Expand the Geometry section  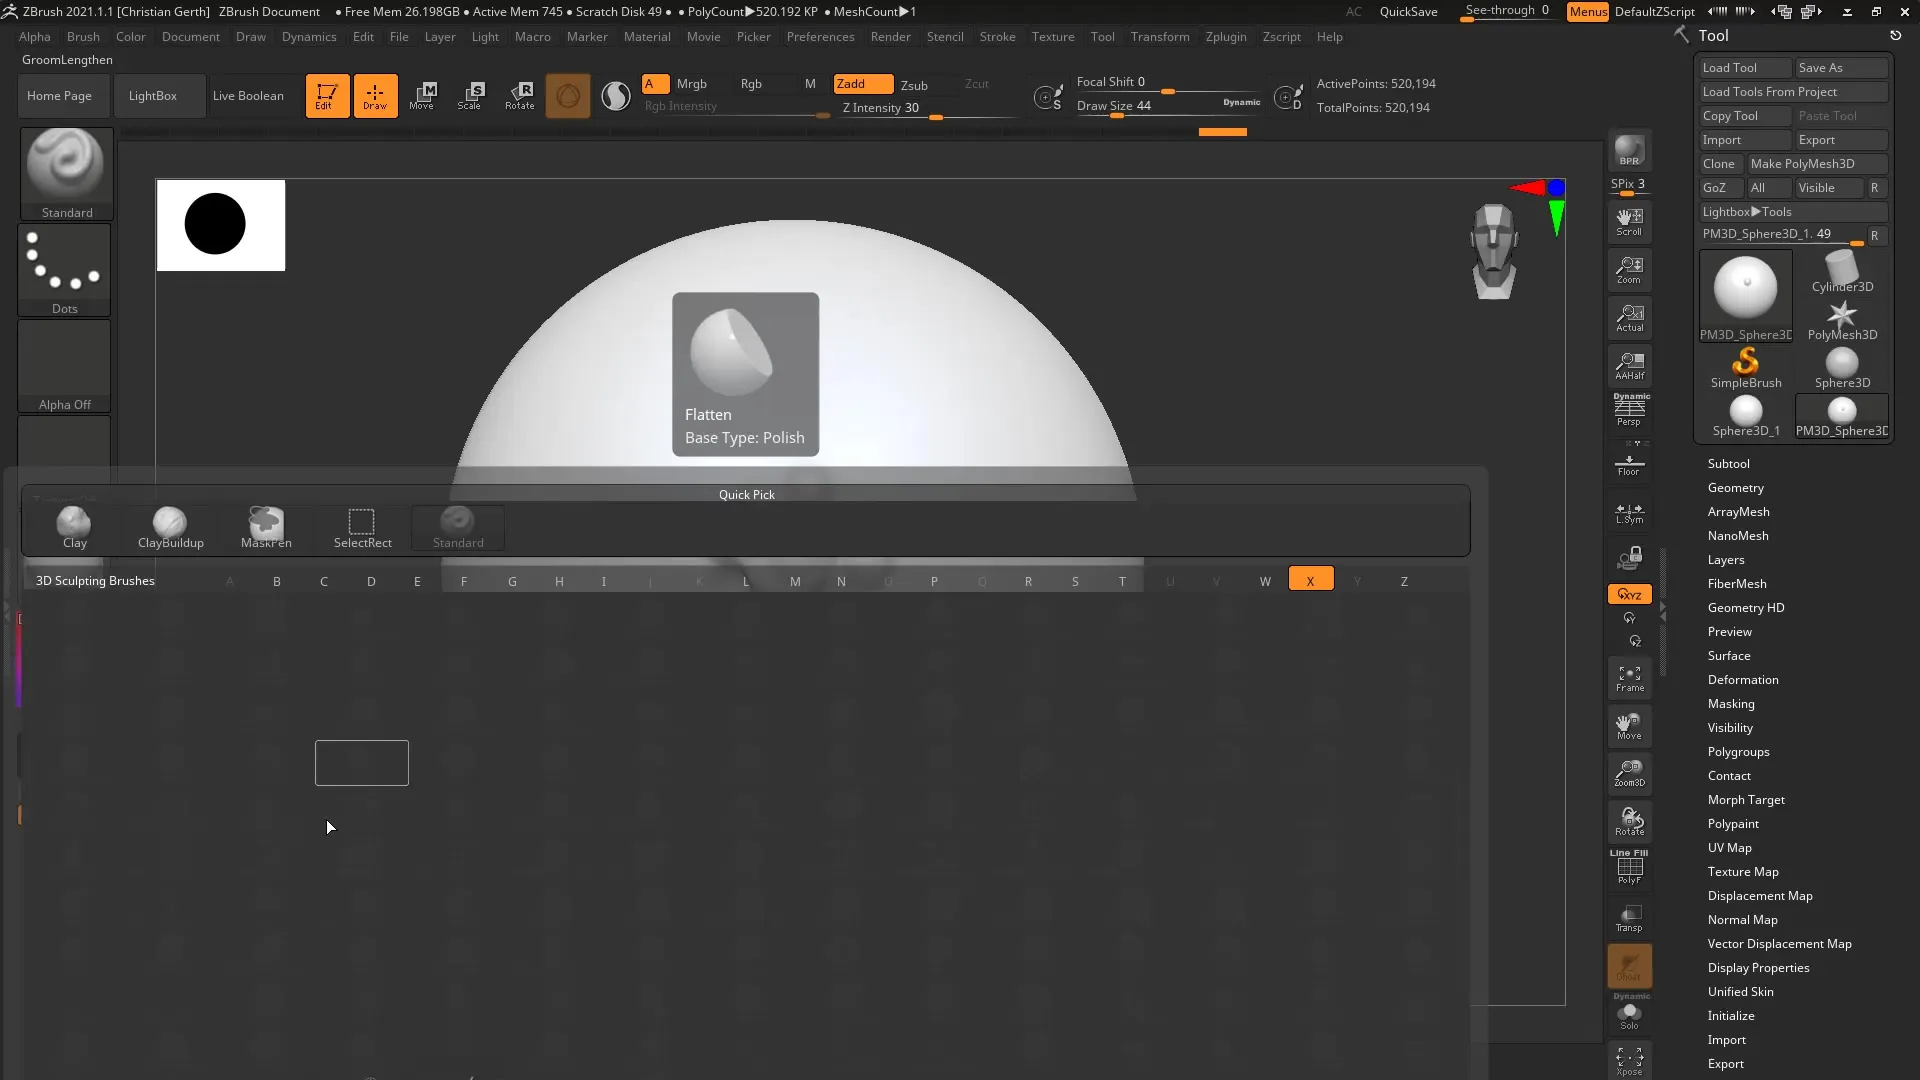[1735, 488]
